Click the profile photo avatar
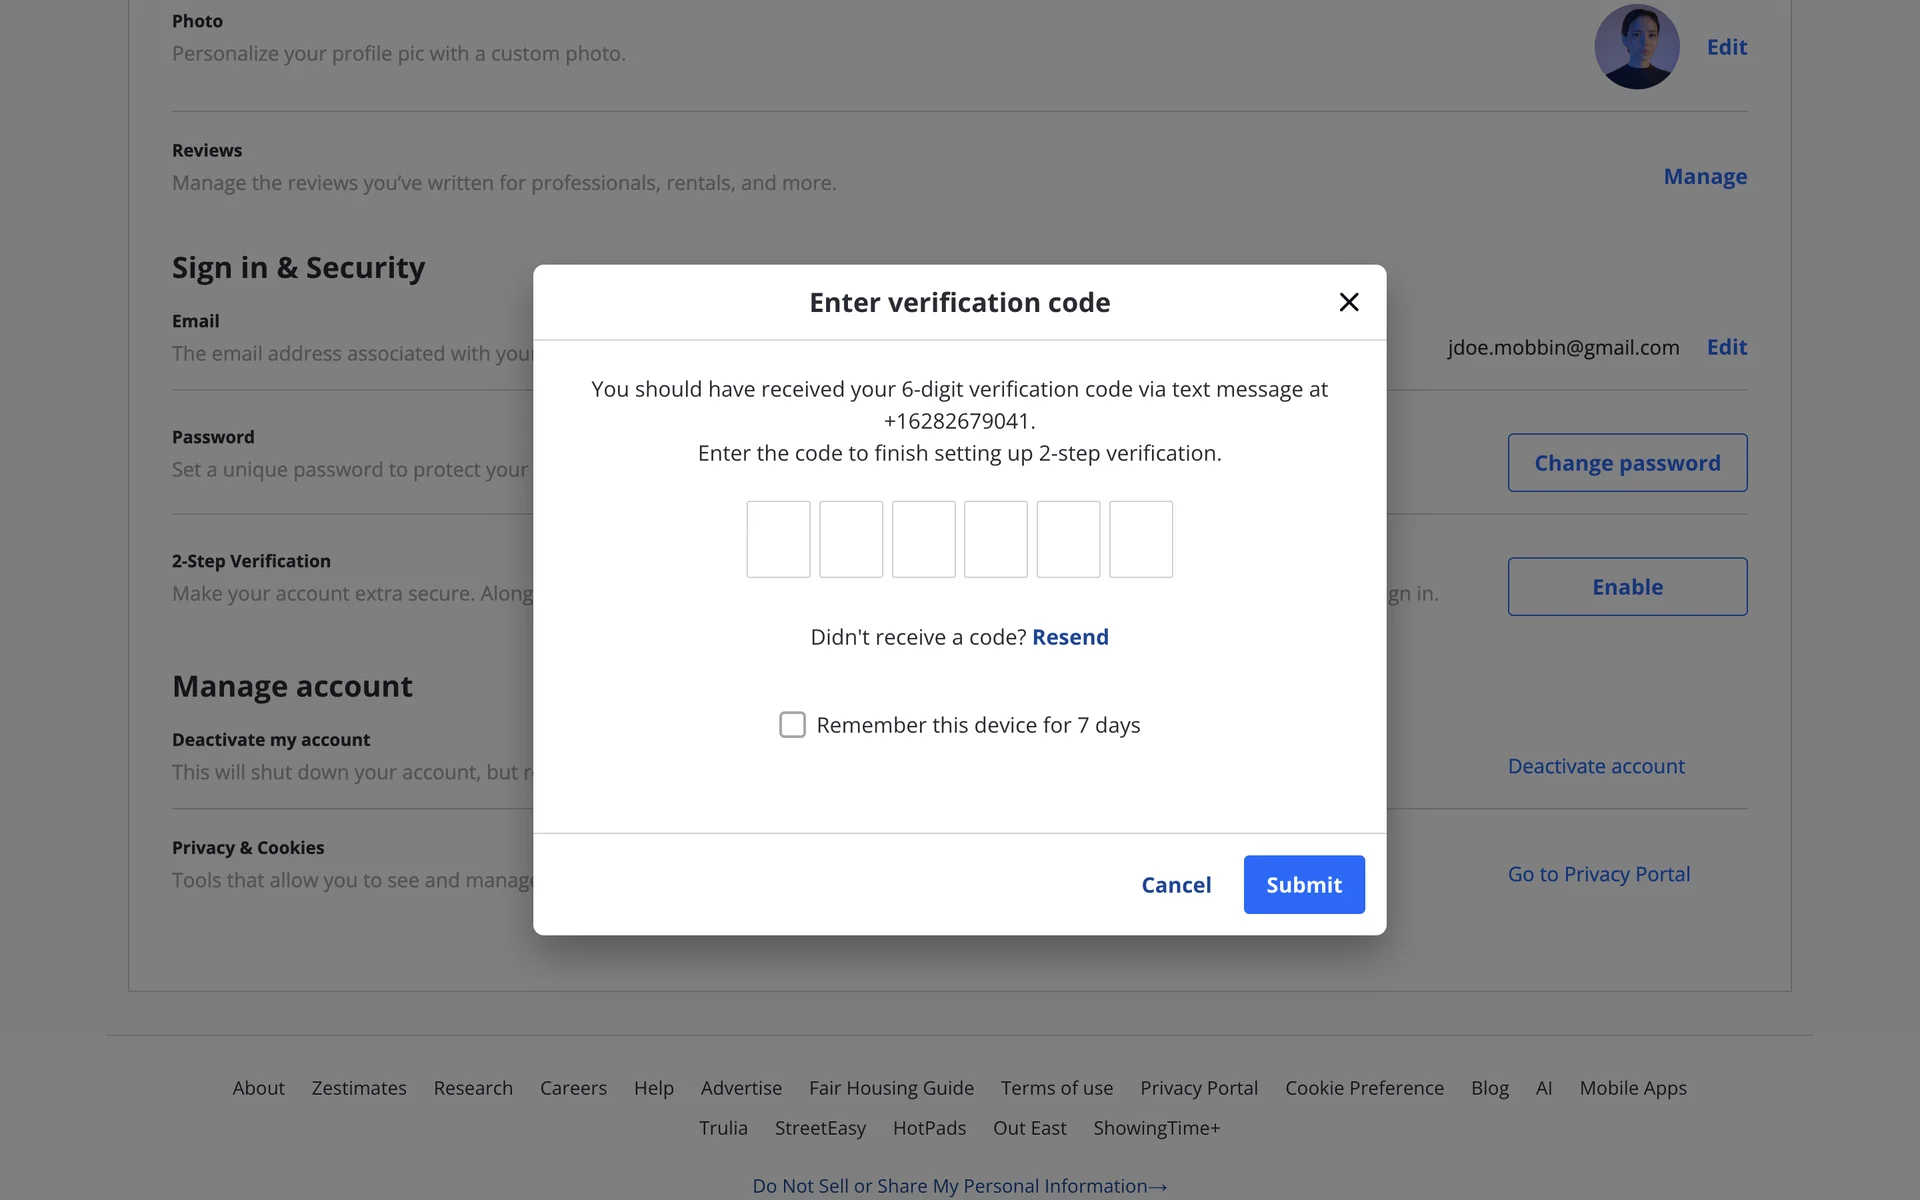This screenshot has height=1200, width=1920. coord(1636,47)
